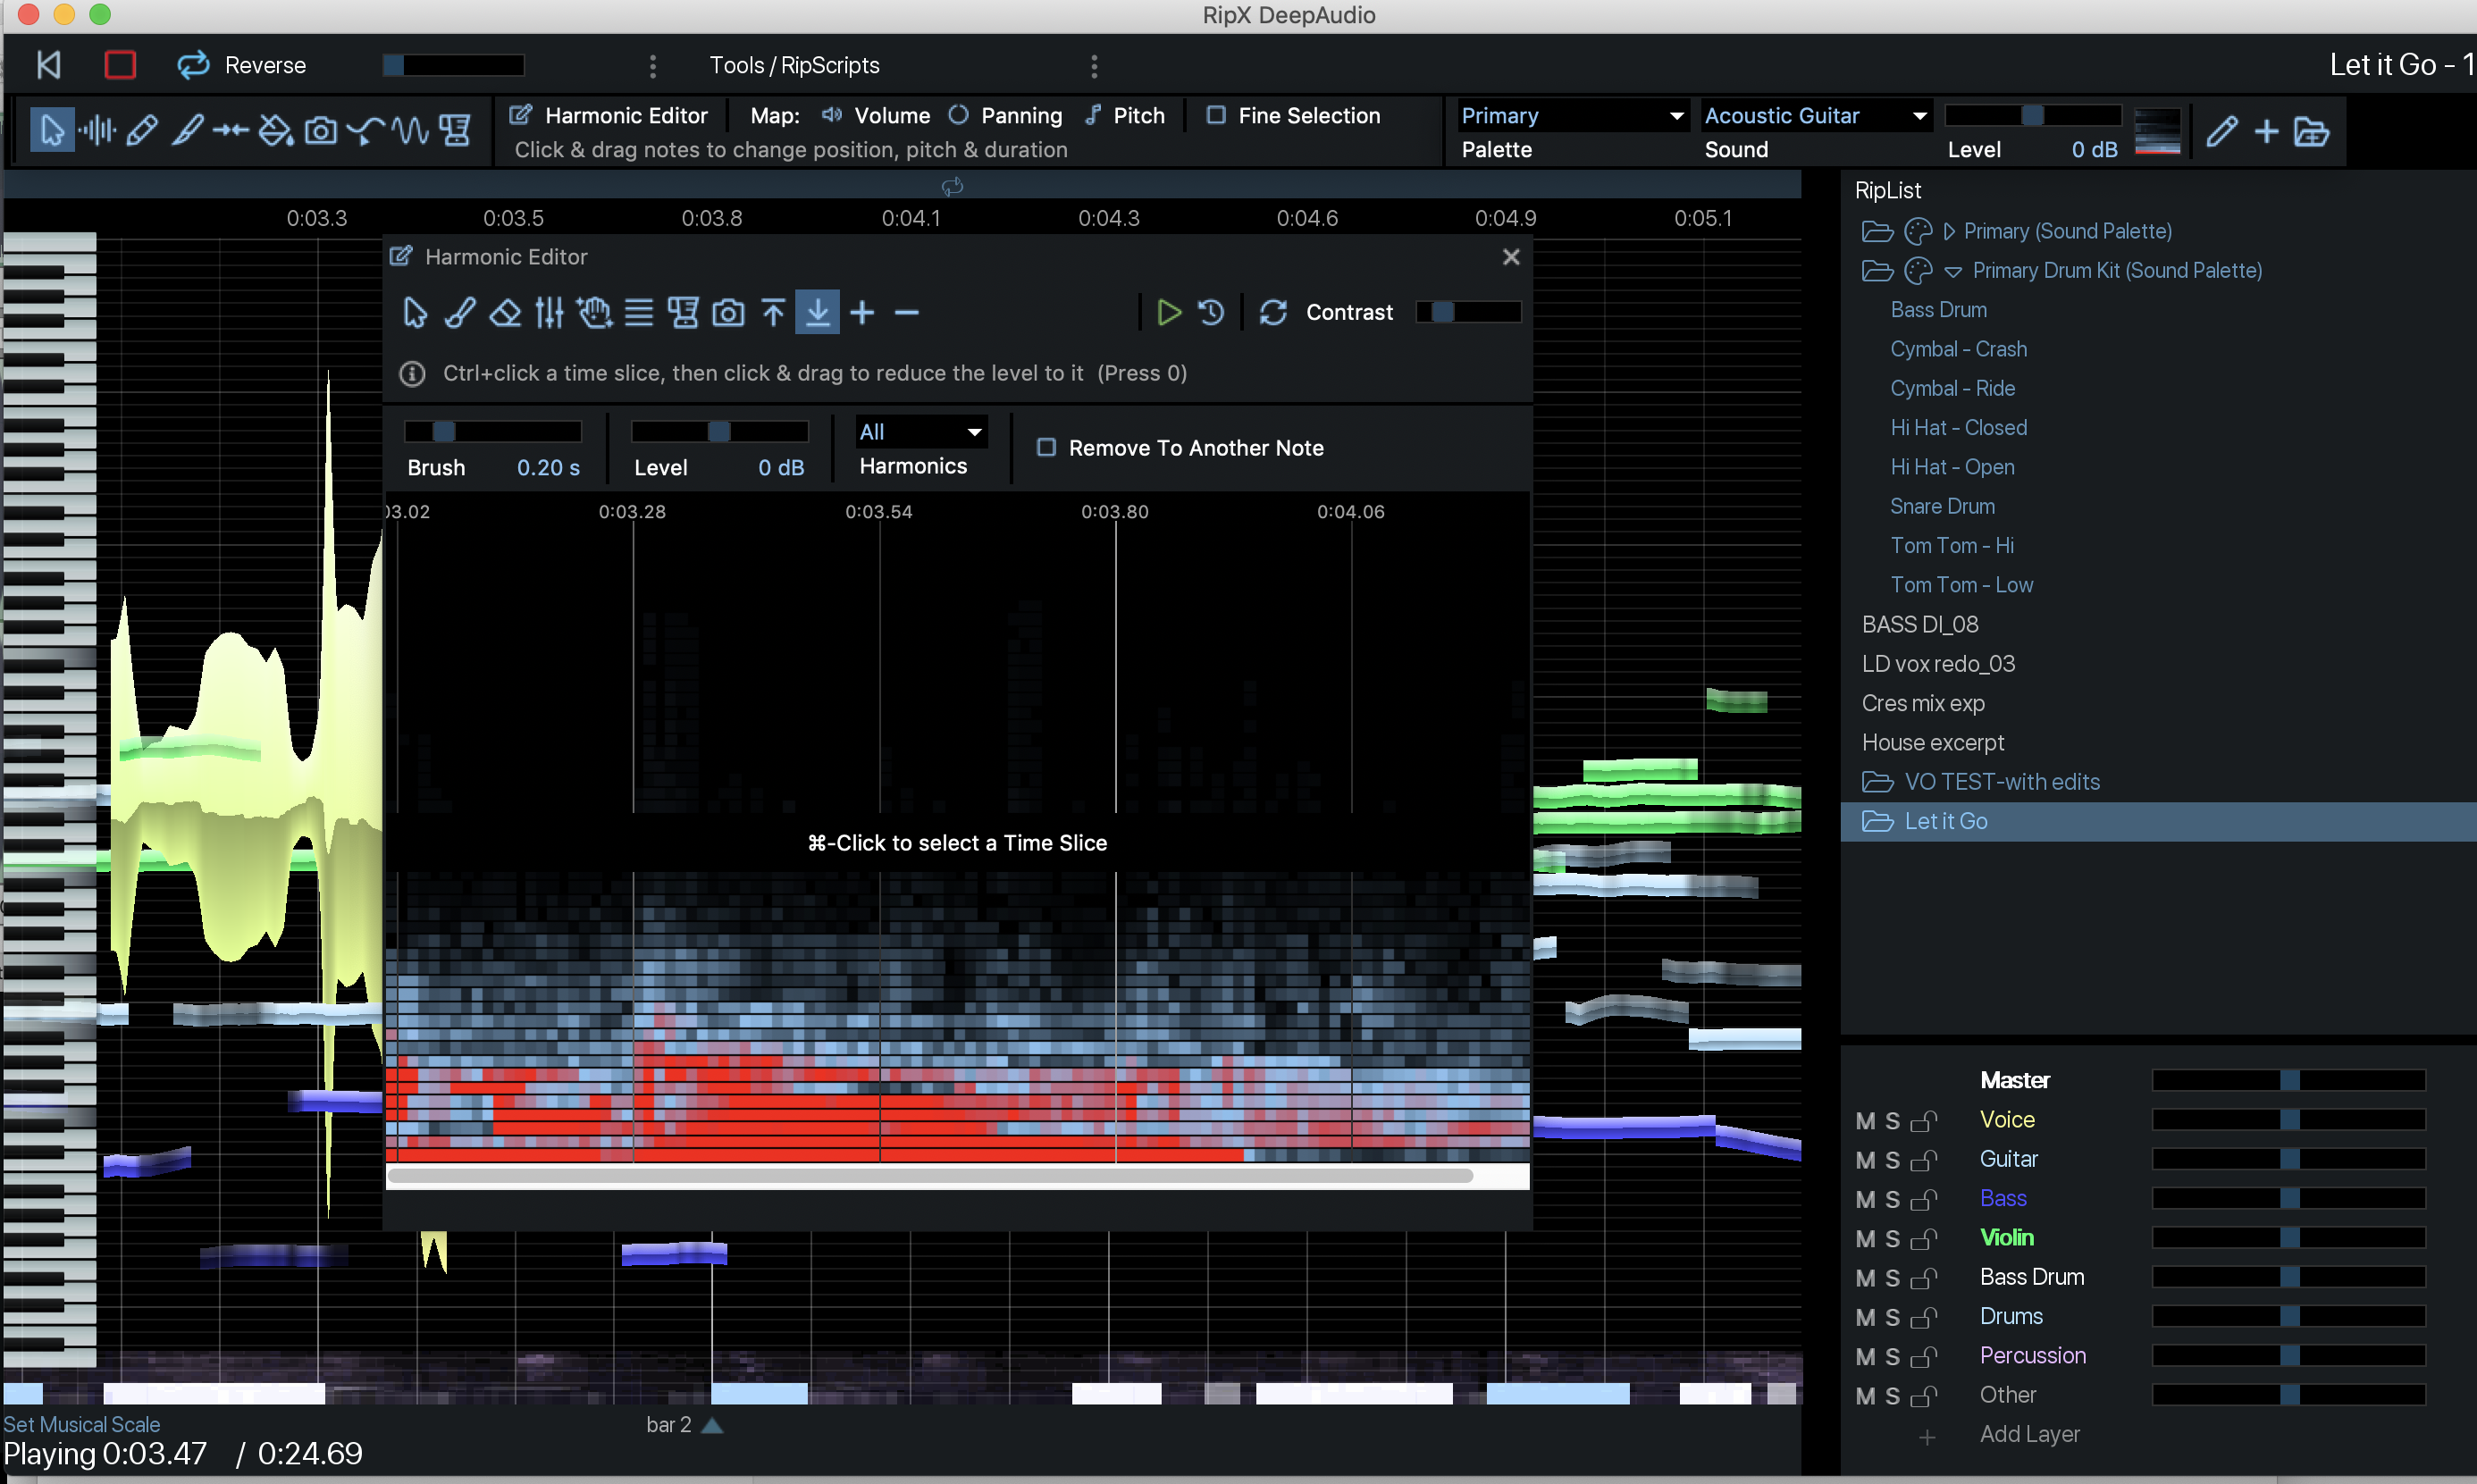Mute the Voice layer
This screenshot has width=2477, height=1484.
[1865, 1121]
